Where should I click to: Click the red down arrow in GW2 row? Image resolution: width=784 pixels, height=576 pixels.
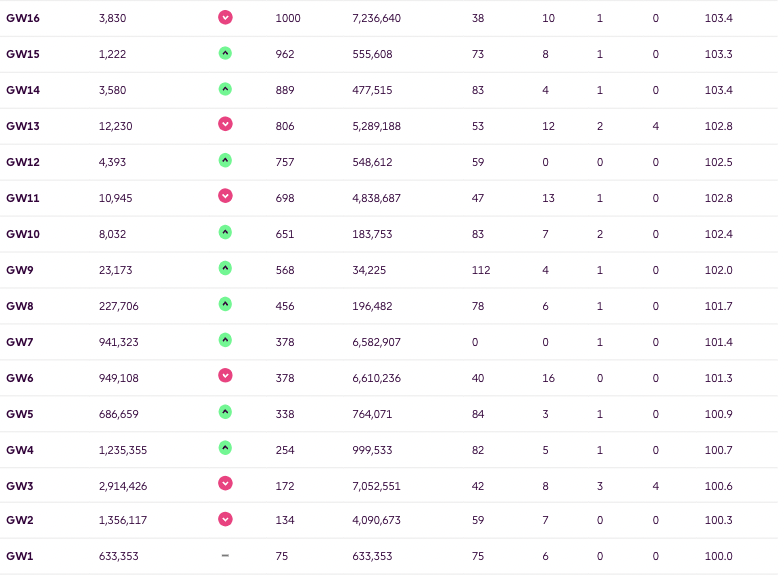tap(225, 519)
